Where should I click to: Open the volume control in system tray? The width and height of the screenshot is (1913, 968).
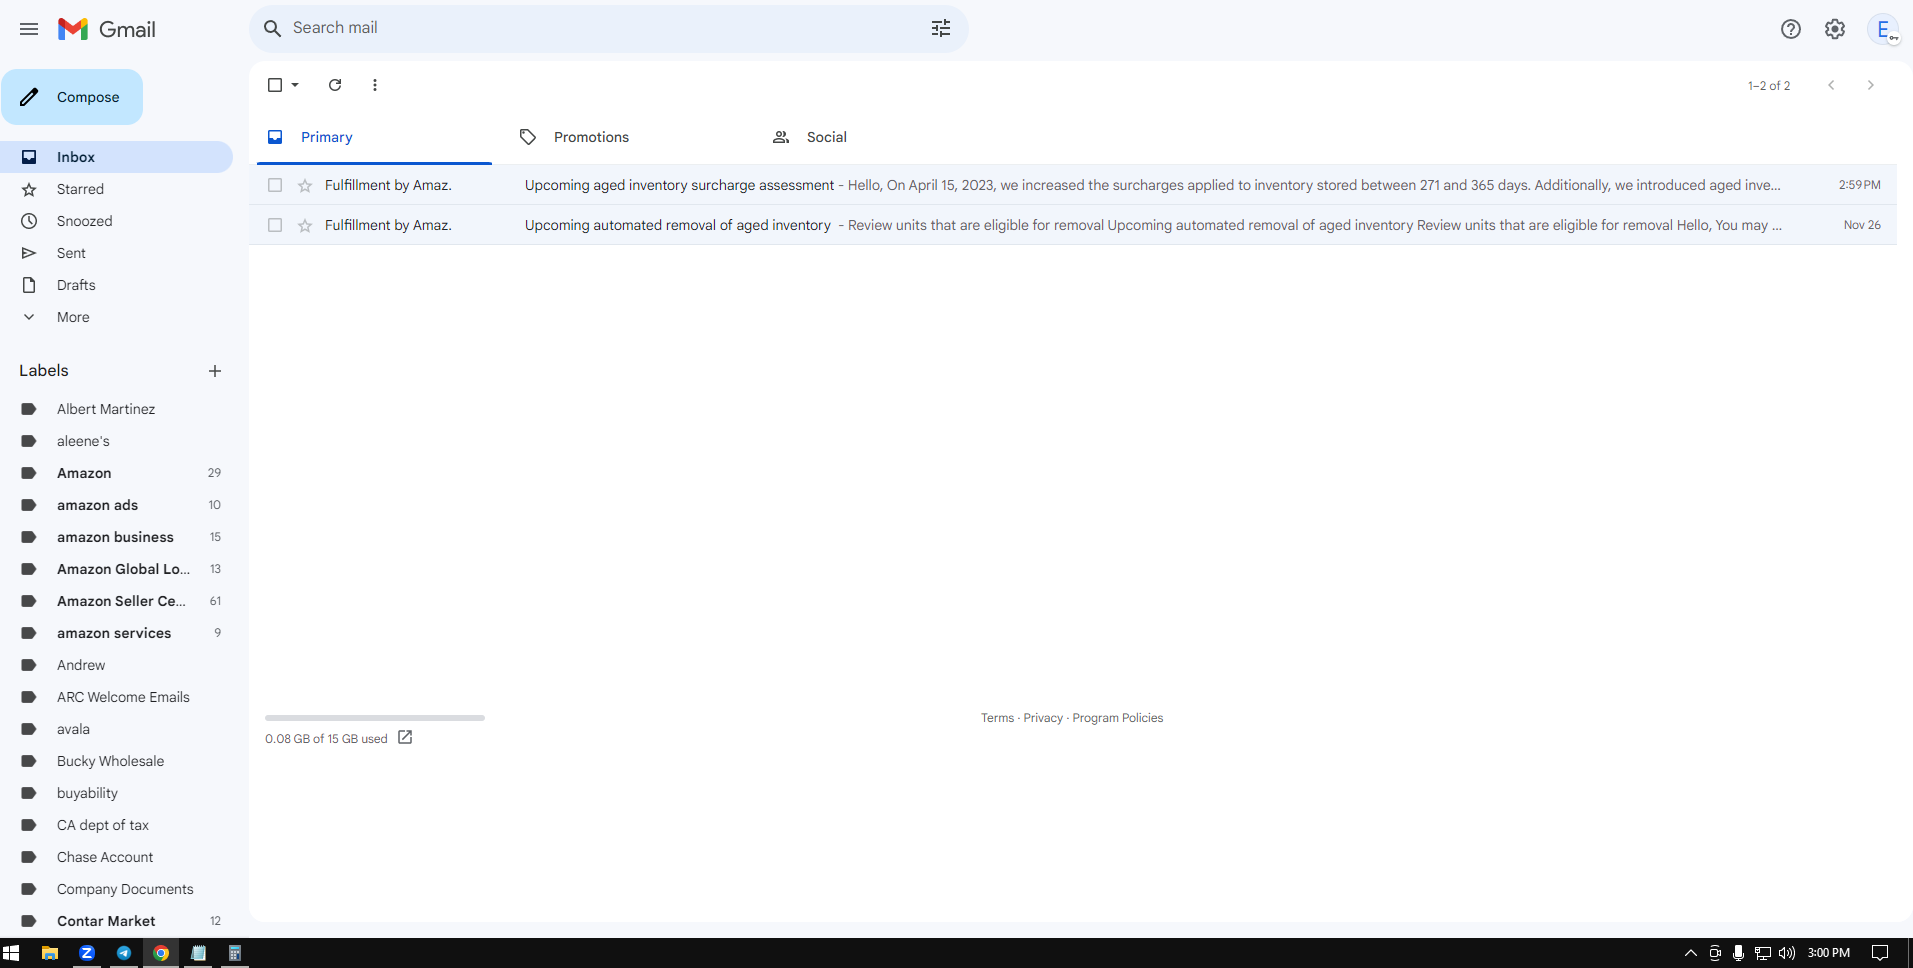(1787, 953)
